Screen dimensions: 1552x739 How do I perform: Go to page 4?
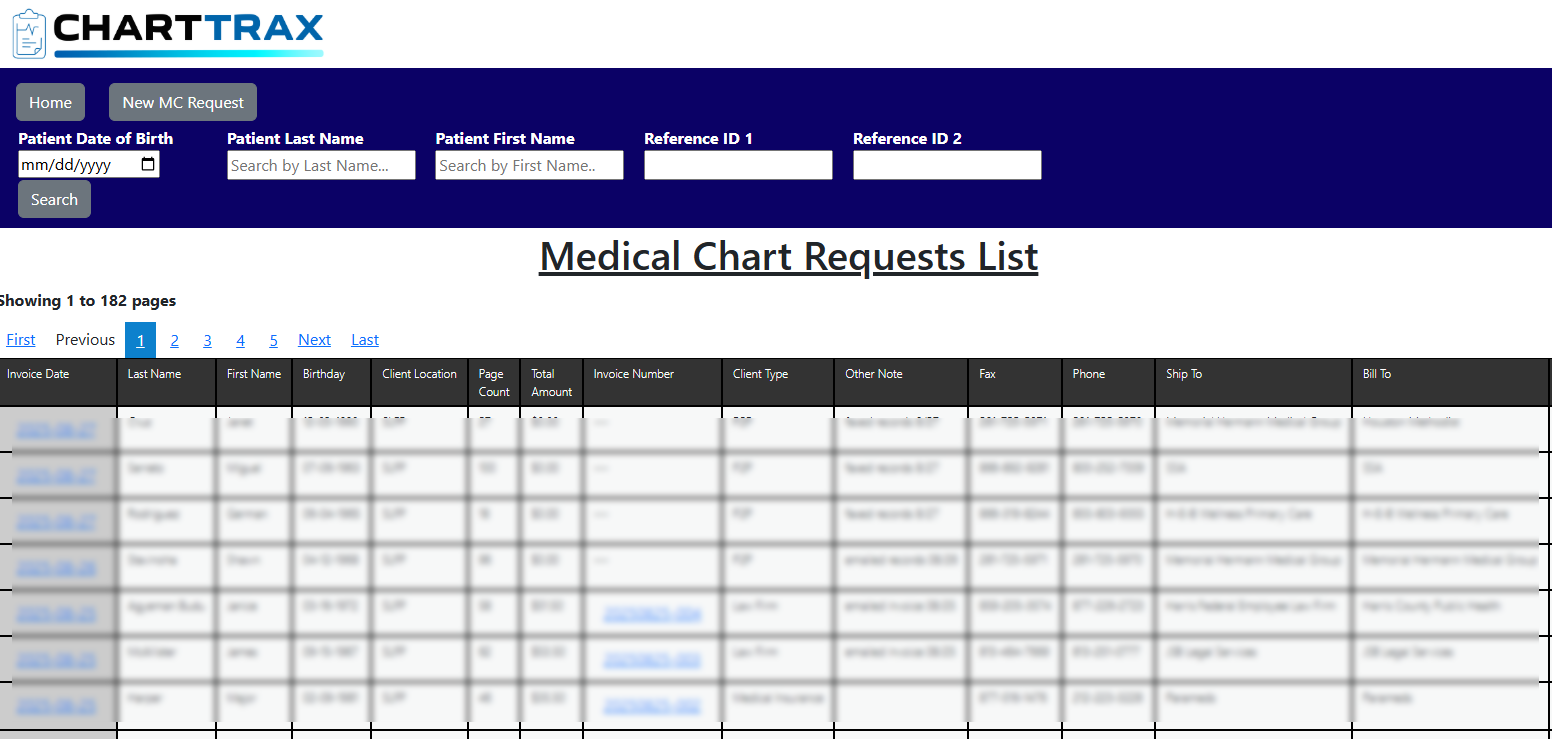[240, 340]
